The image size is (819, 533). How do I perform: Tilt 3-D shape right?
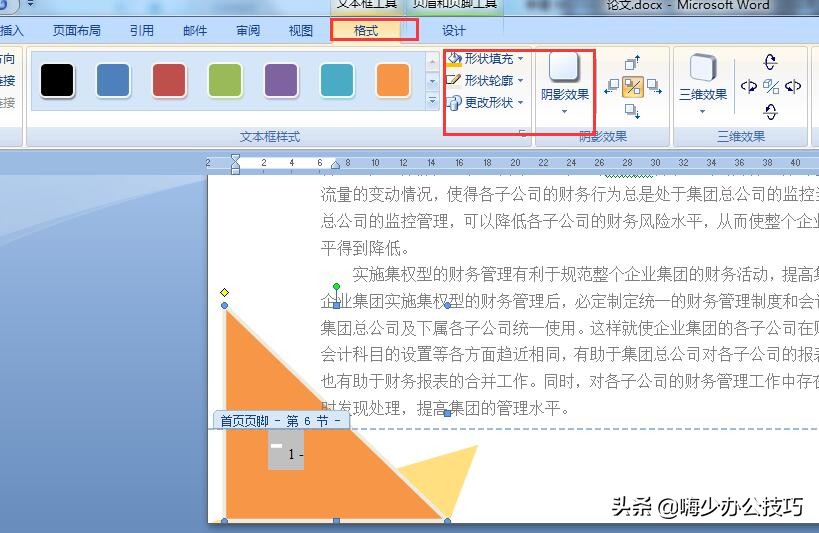(793, 86)
